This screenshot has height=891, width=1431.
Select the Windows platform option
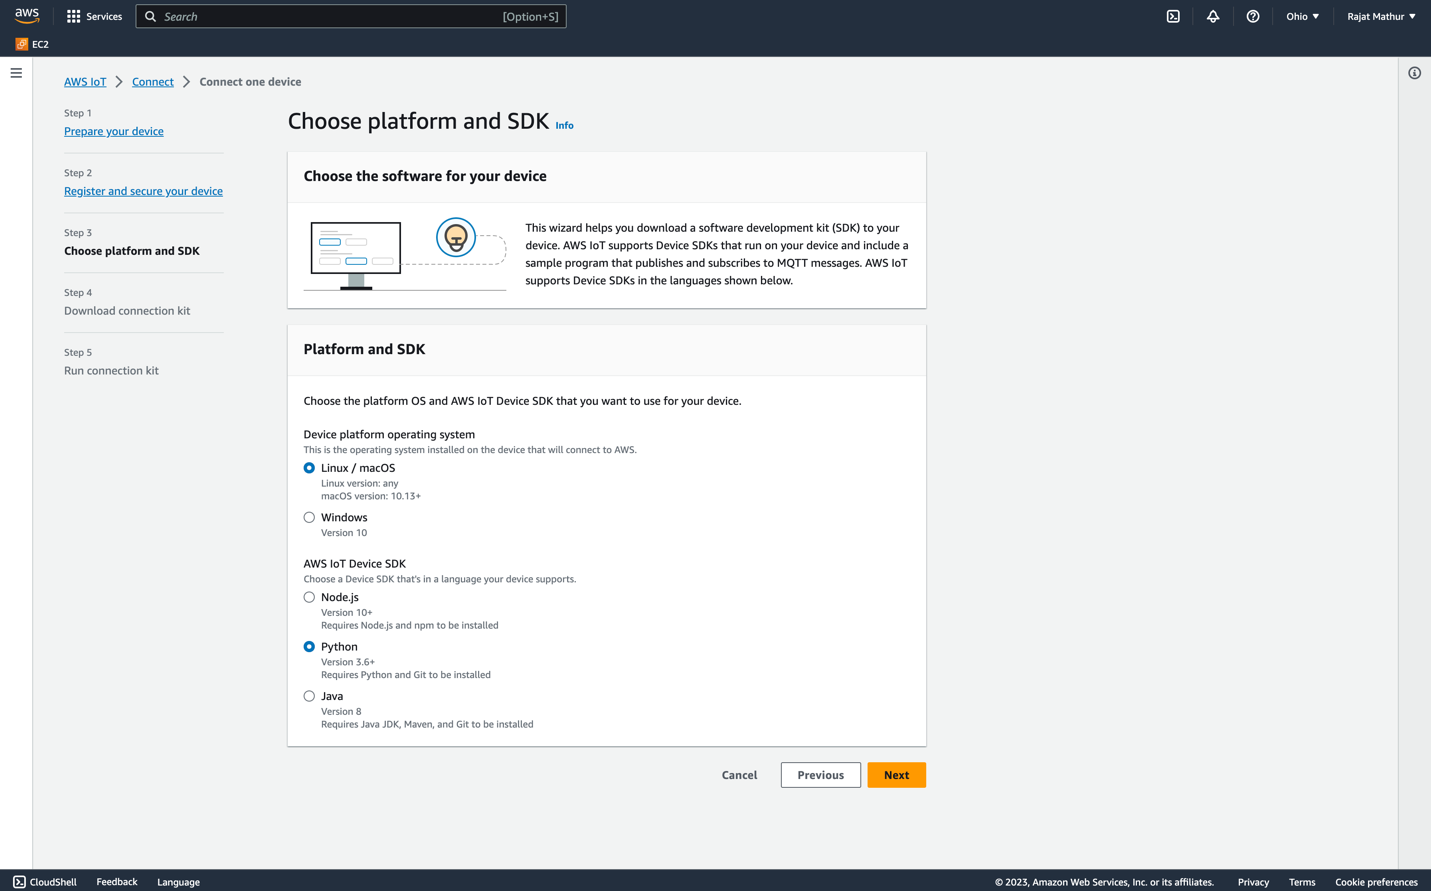(x=309, y=517)
